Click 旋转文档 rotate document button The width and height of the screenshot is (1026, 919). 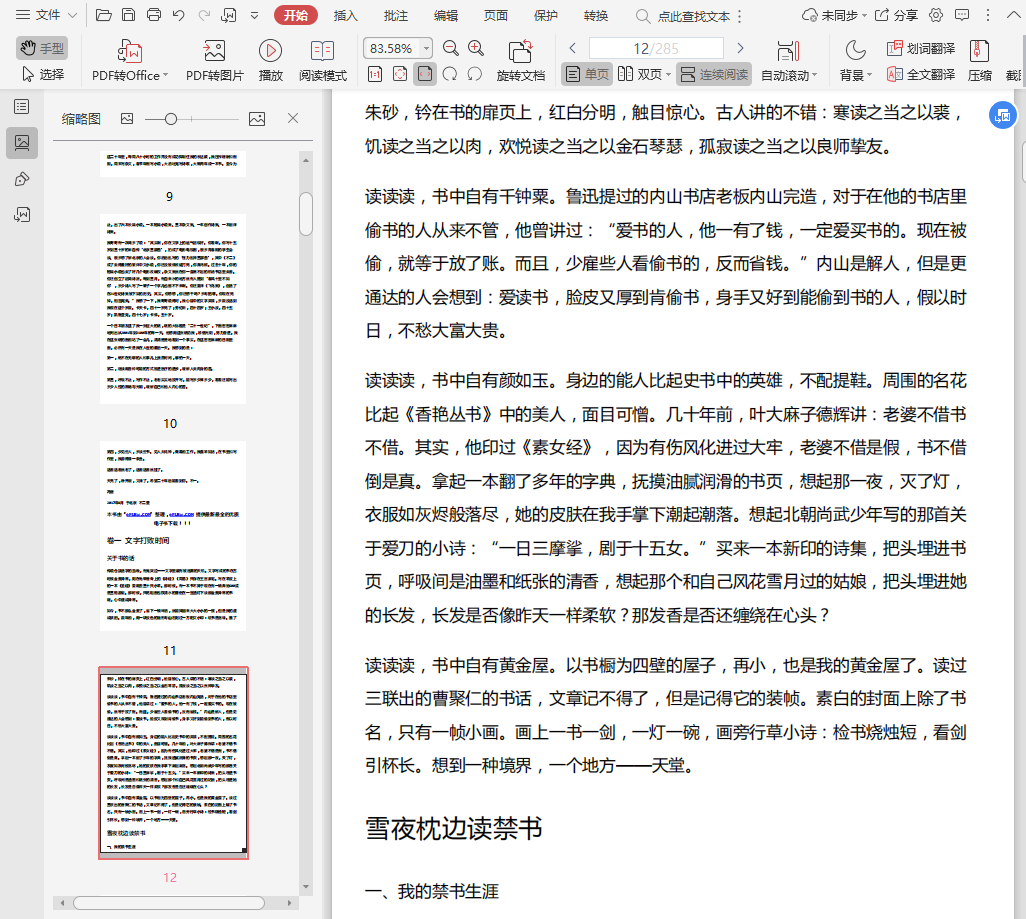tap(521, 60)
